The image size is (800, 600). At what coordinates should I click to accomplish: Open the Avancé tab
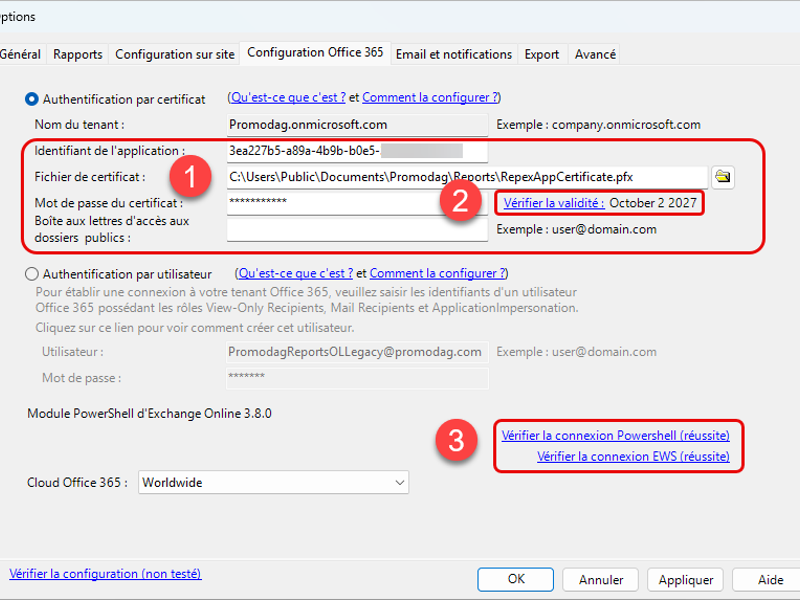(x=595, y=54)
